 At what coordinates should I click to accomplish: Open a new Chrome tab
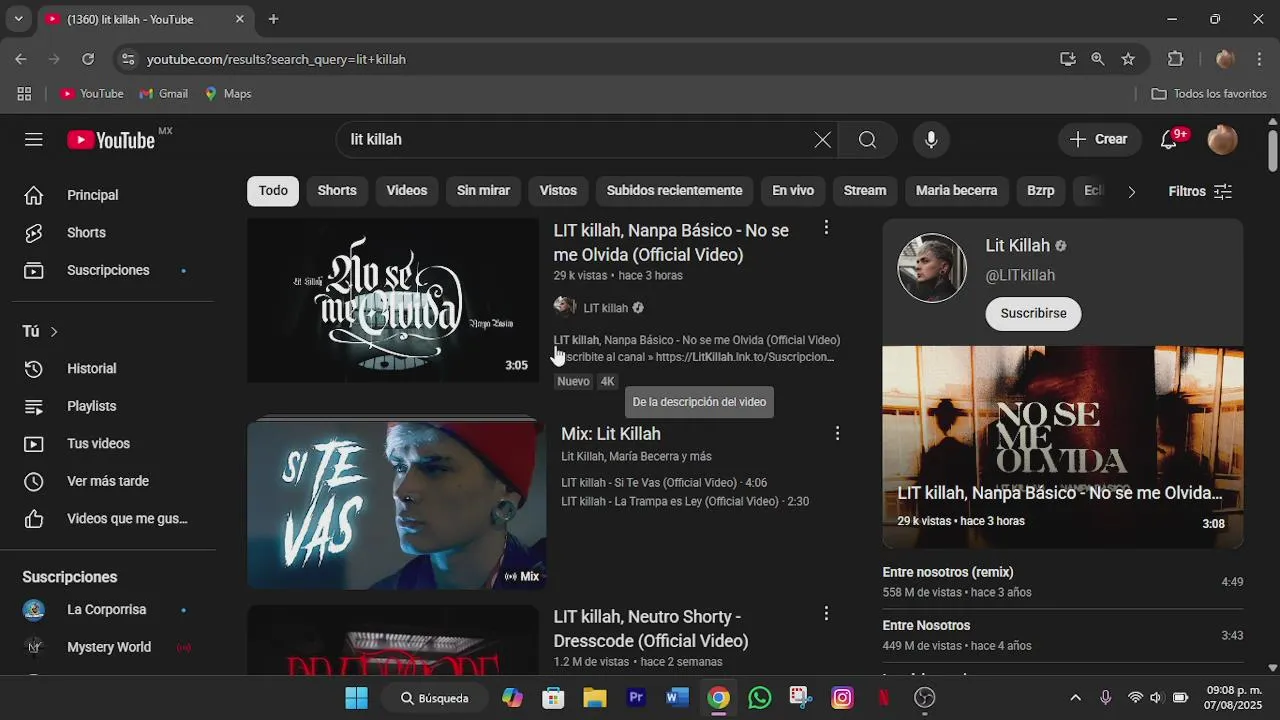coord(273,19)
